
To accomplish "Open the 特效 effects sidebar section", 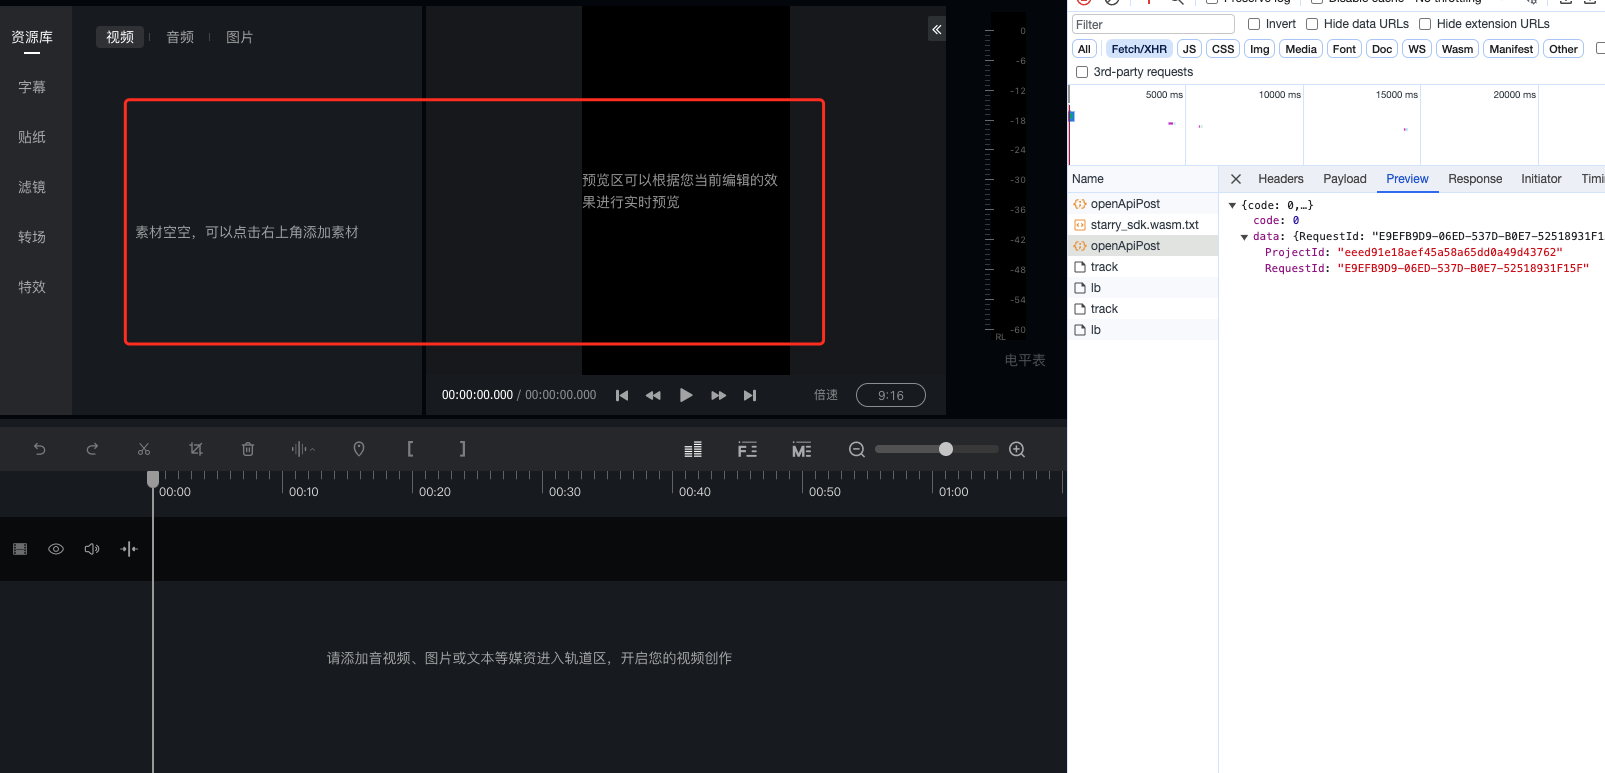I will pyautogui.click(x=32, y=287).
